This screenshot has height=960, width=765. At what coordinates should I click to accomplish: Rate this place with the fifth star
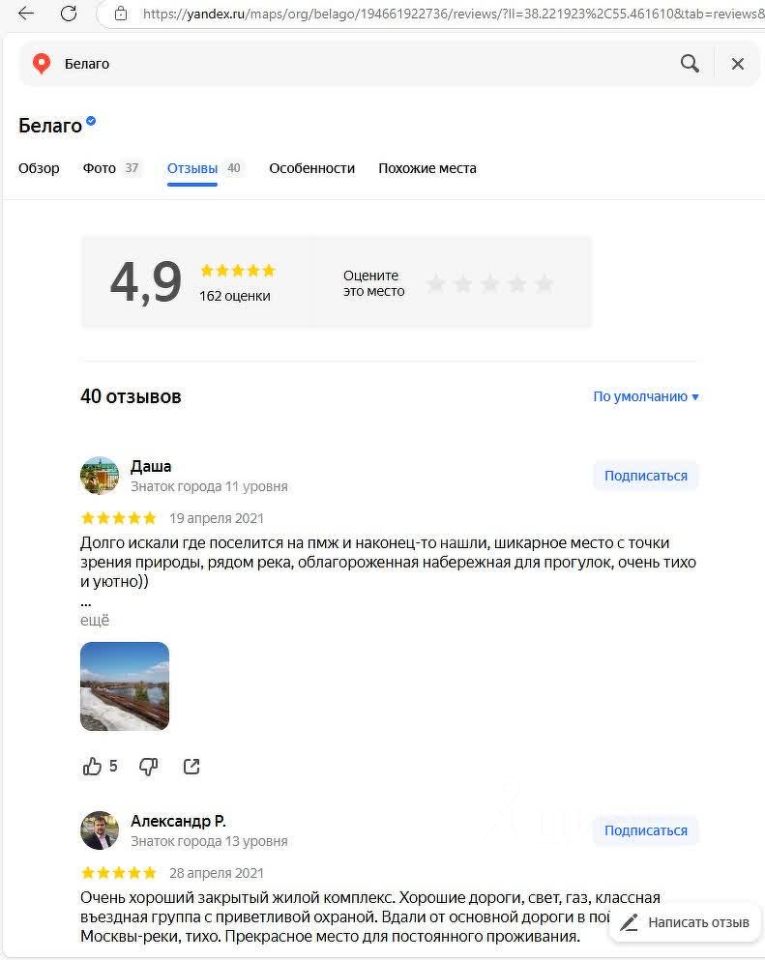point(544,284)
